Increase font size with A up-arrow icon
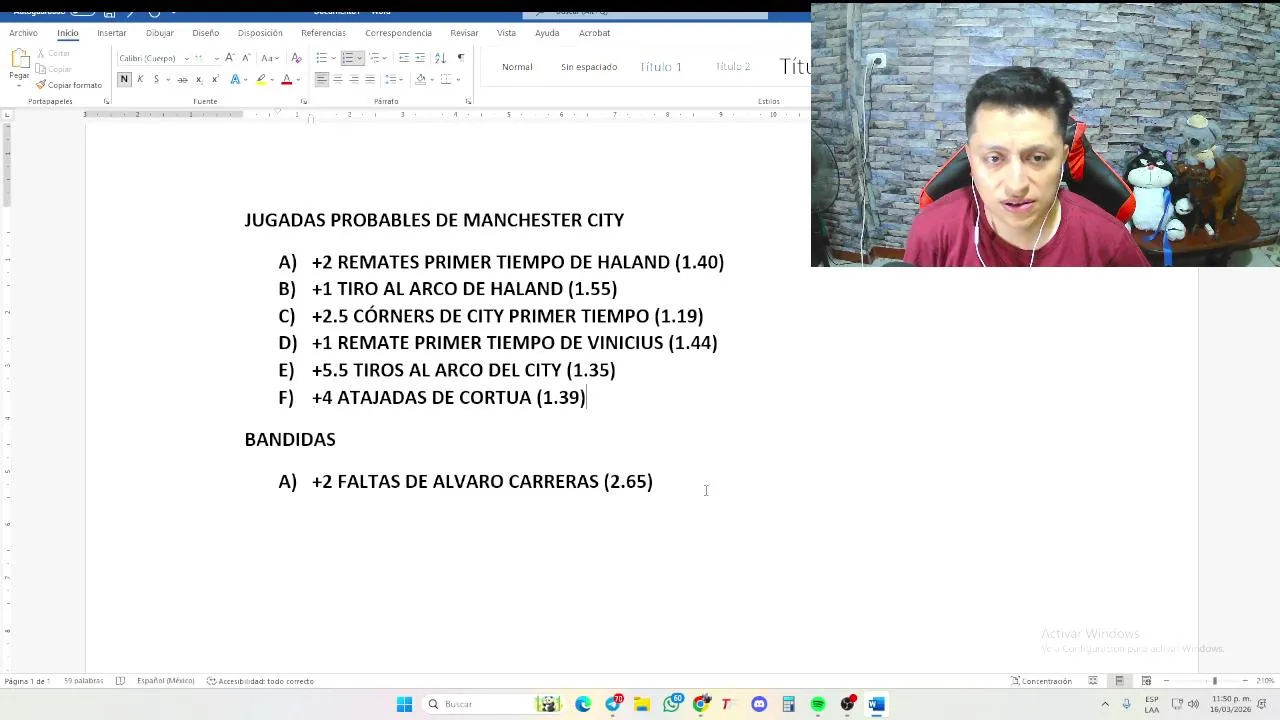This screenshot has width=1280, height=720. (230, 58)
